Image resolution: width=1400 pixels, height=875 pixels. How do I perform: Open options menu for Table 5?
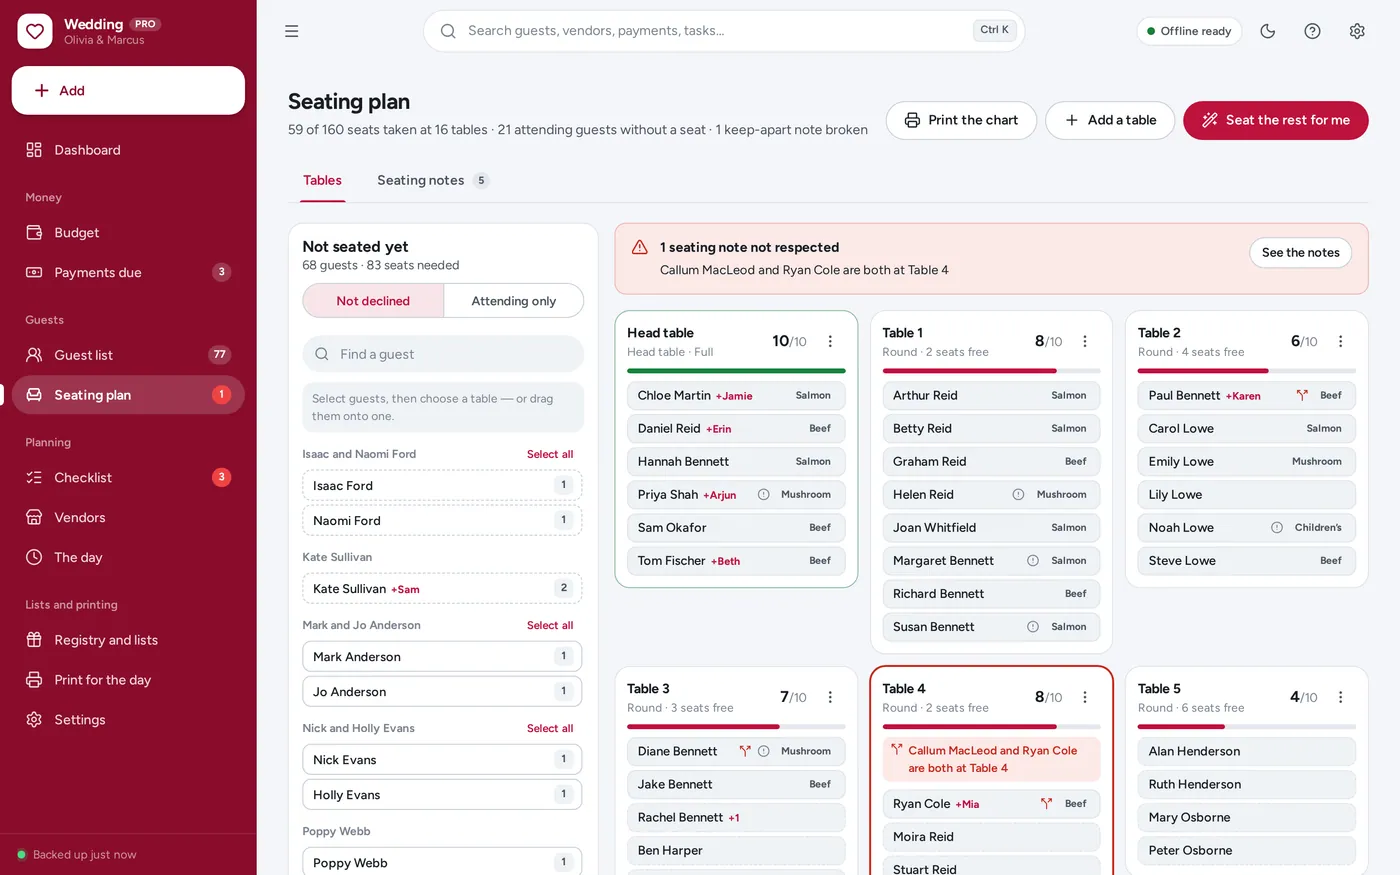[x=1341, y=697]
